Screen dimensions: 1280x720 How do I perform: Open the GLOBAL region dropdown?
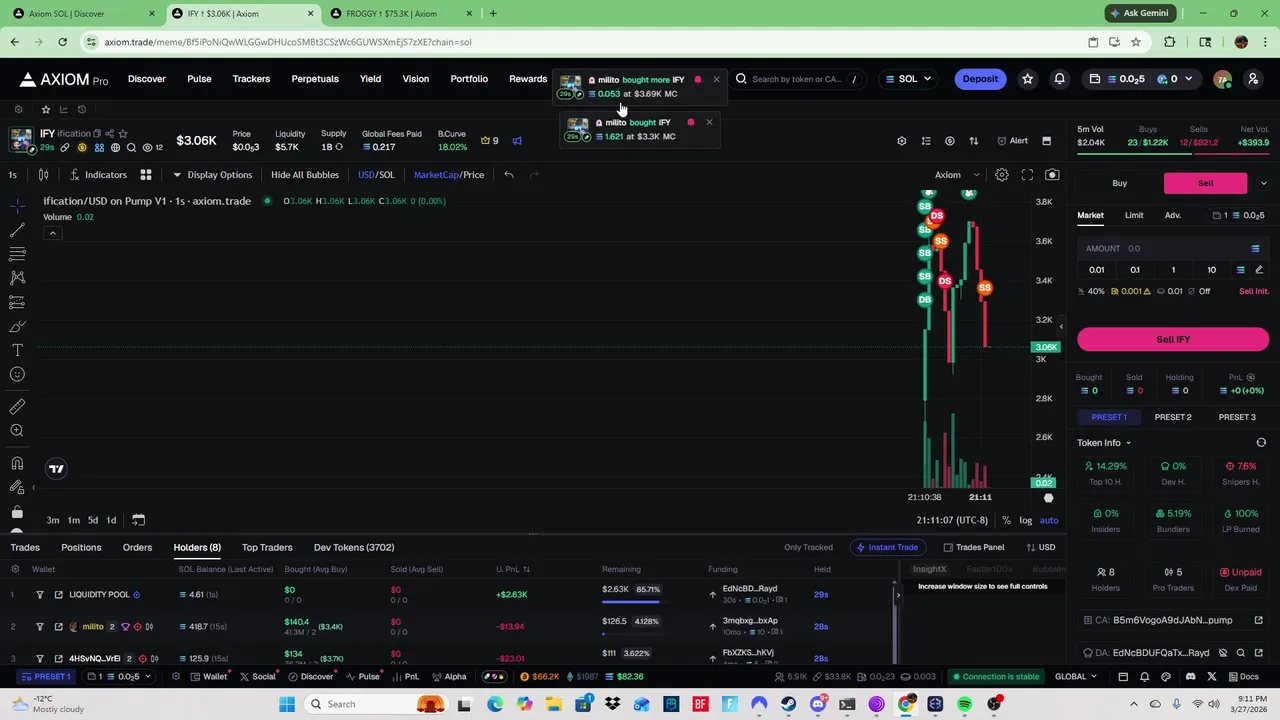pyautogui.click(x=1076, y=677)
